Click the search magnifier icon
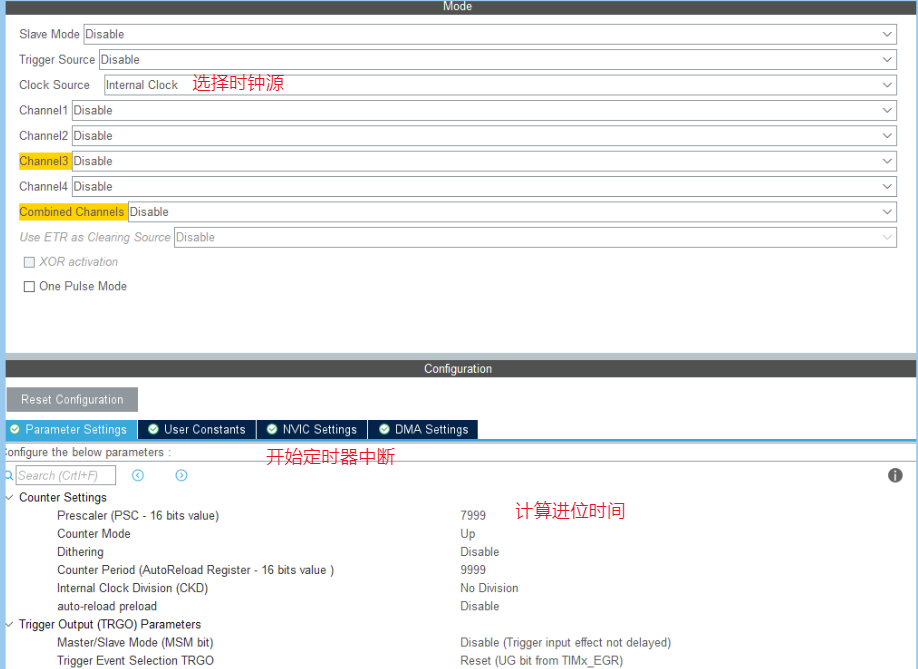This screenshot has width=918, height=669. point(9,476)
